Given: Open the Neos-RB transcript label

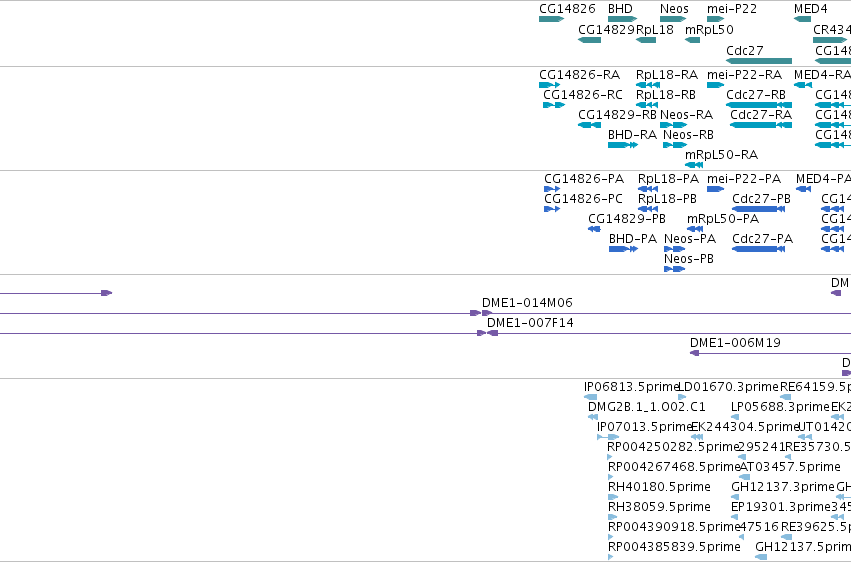Looking at the screenshot, I should [x=688, y=135].
